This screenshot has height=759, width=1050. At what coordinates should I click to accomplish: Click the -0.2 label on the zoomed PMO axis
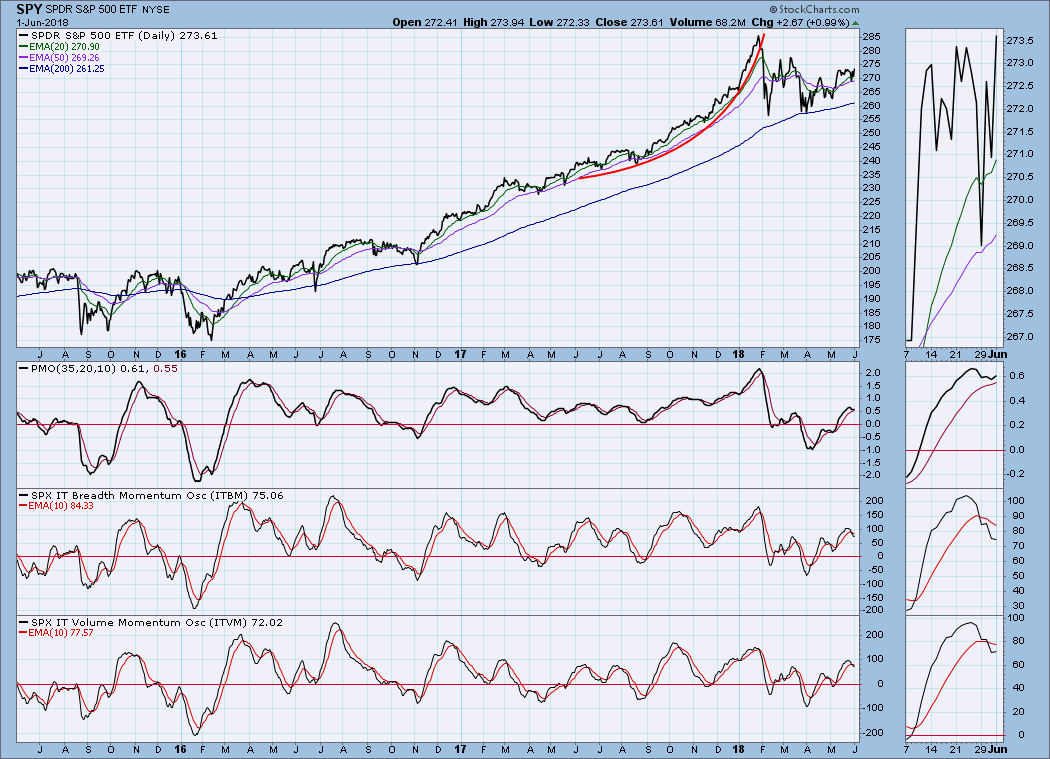coord(1015,474)
